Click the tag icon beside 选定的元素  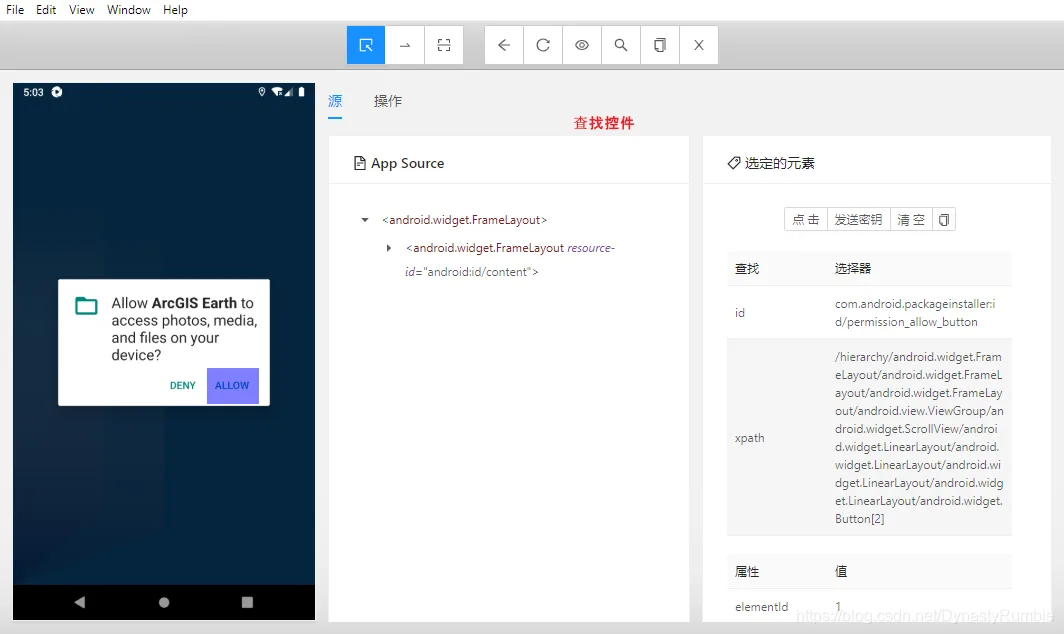coord(734,163)
